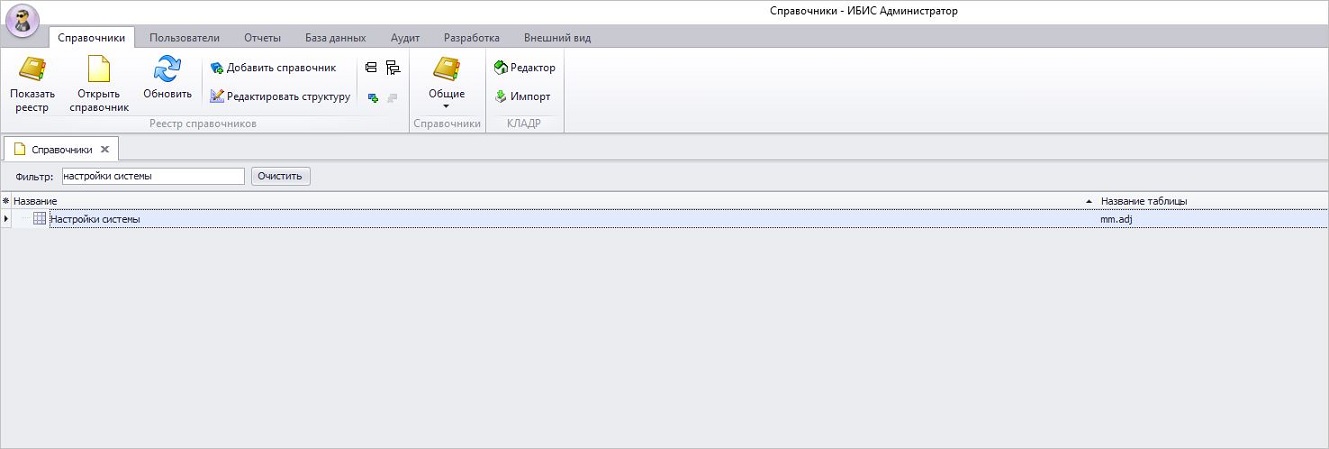The width and height of the screenshot is (1329, 449).
Task: Click the application menu orb button
Action: click(22, 20)
